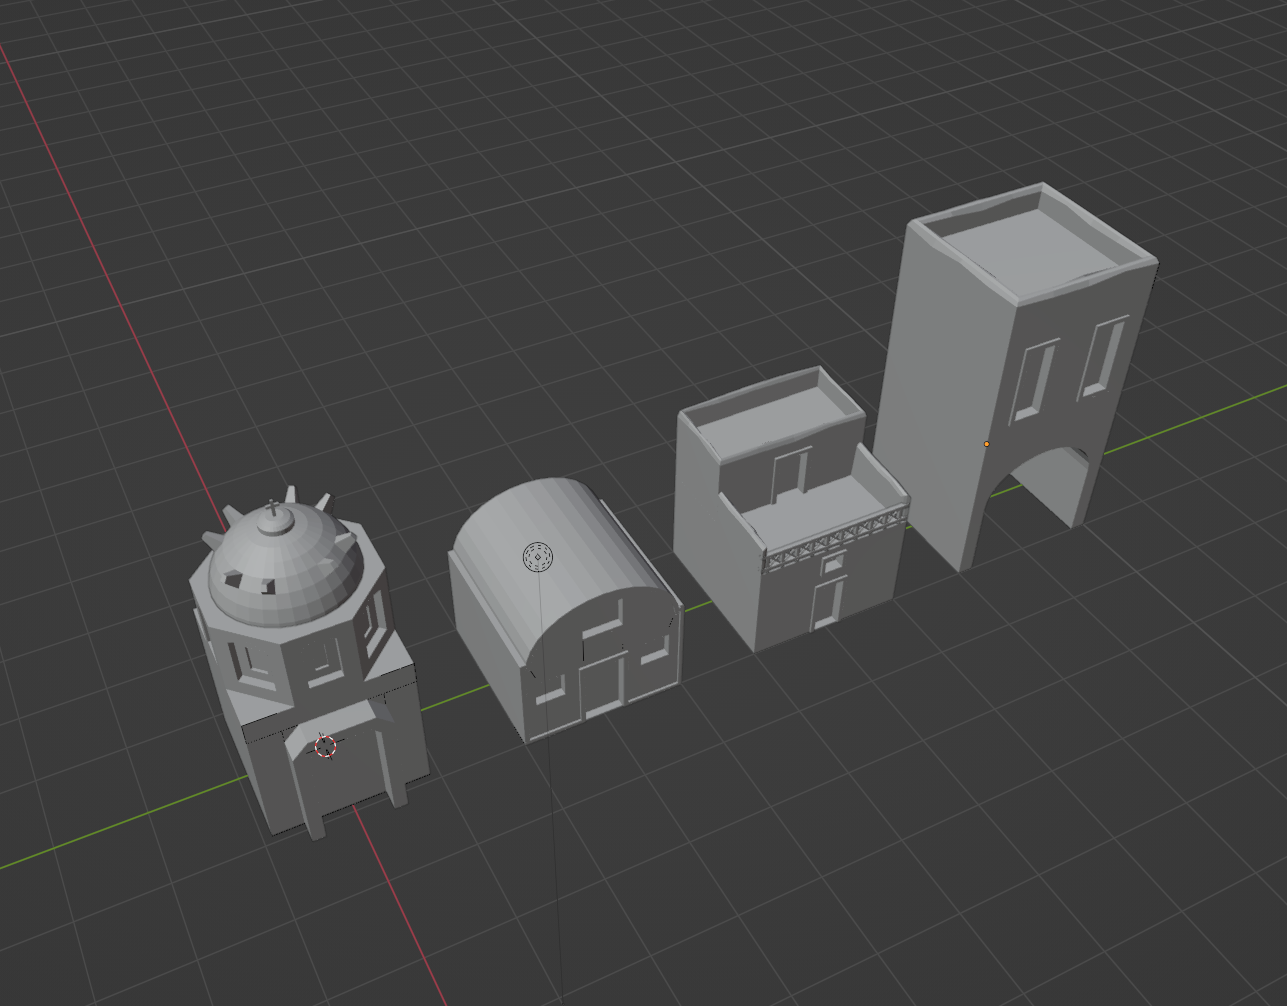Click the lattice balcony railing on terrace house
Screen dimensions: 1287x1006
pyautogui.click(x=836, y=541)
